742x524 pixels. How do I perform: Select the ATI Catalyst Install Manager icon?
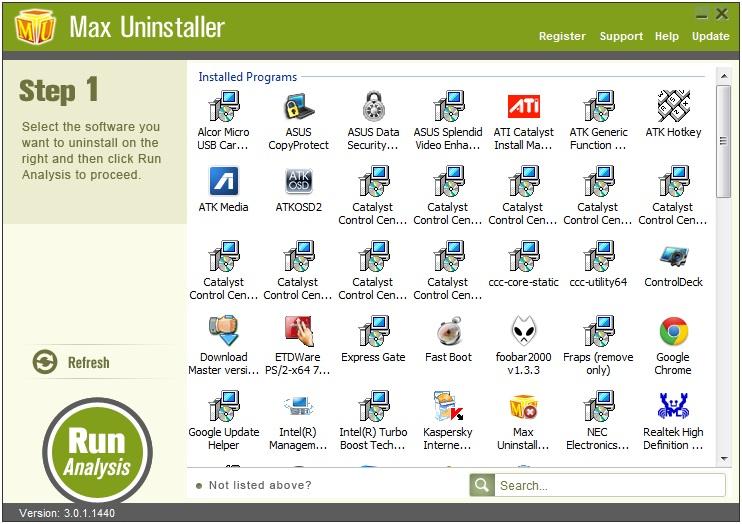click(x=523, y=106)
